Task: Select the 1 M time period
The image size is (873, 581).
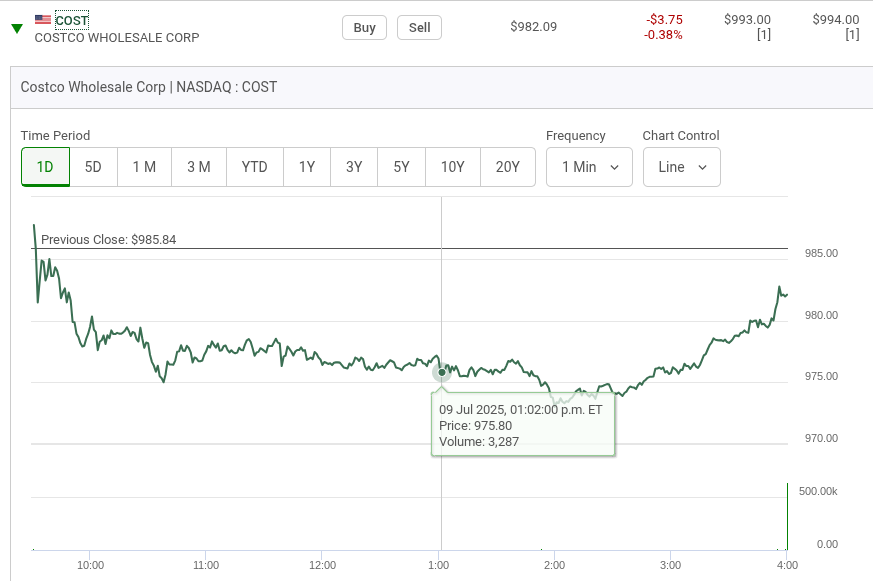Action: click(x=144, y=167)
